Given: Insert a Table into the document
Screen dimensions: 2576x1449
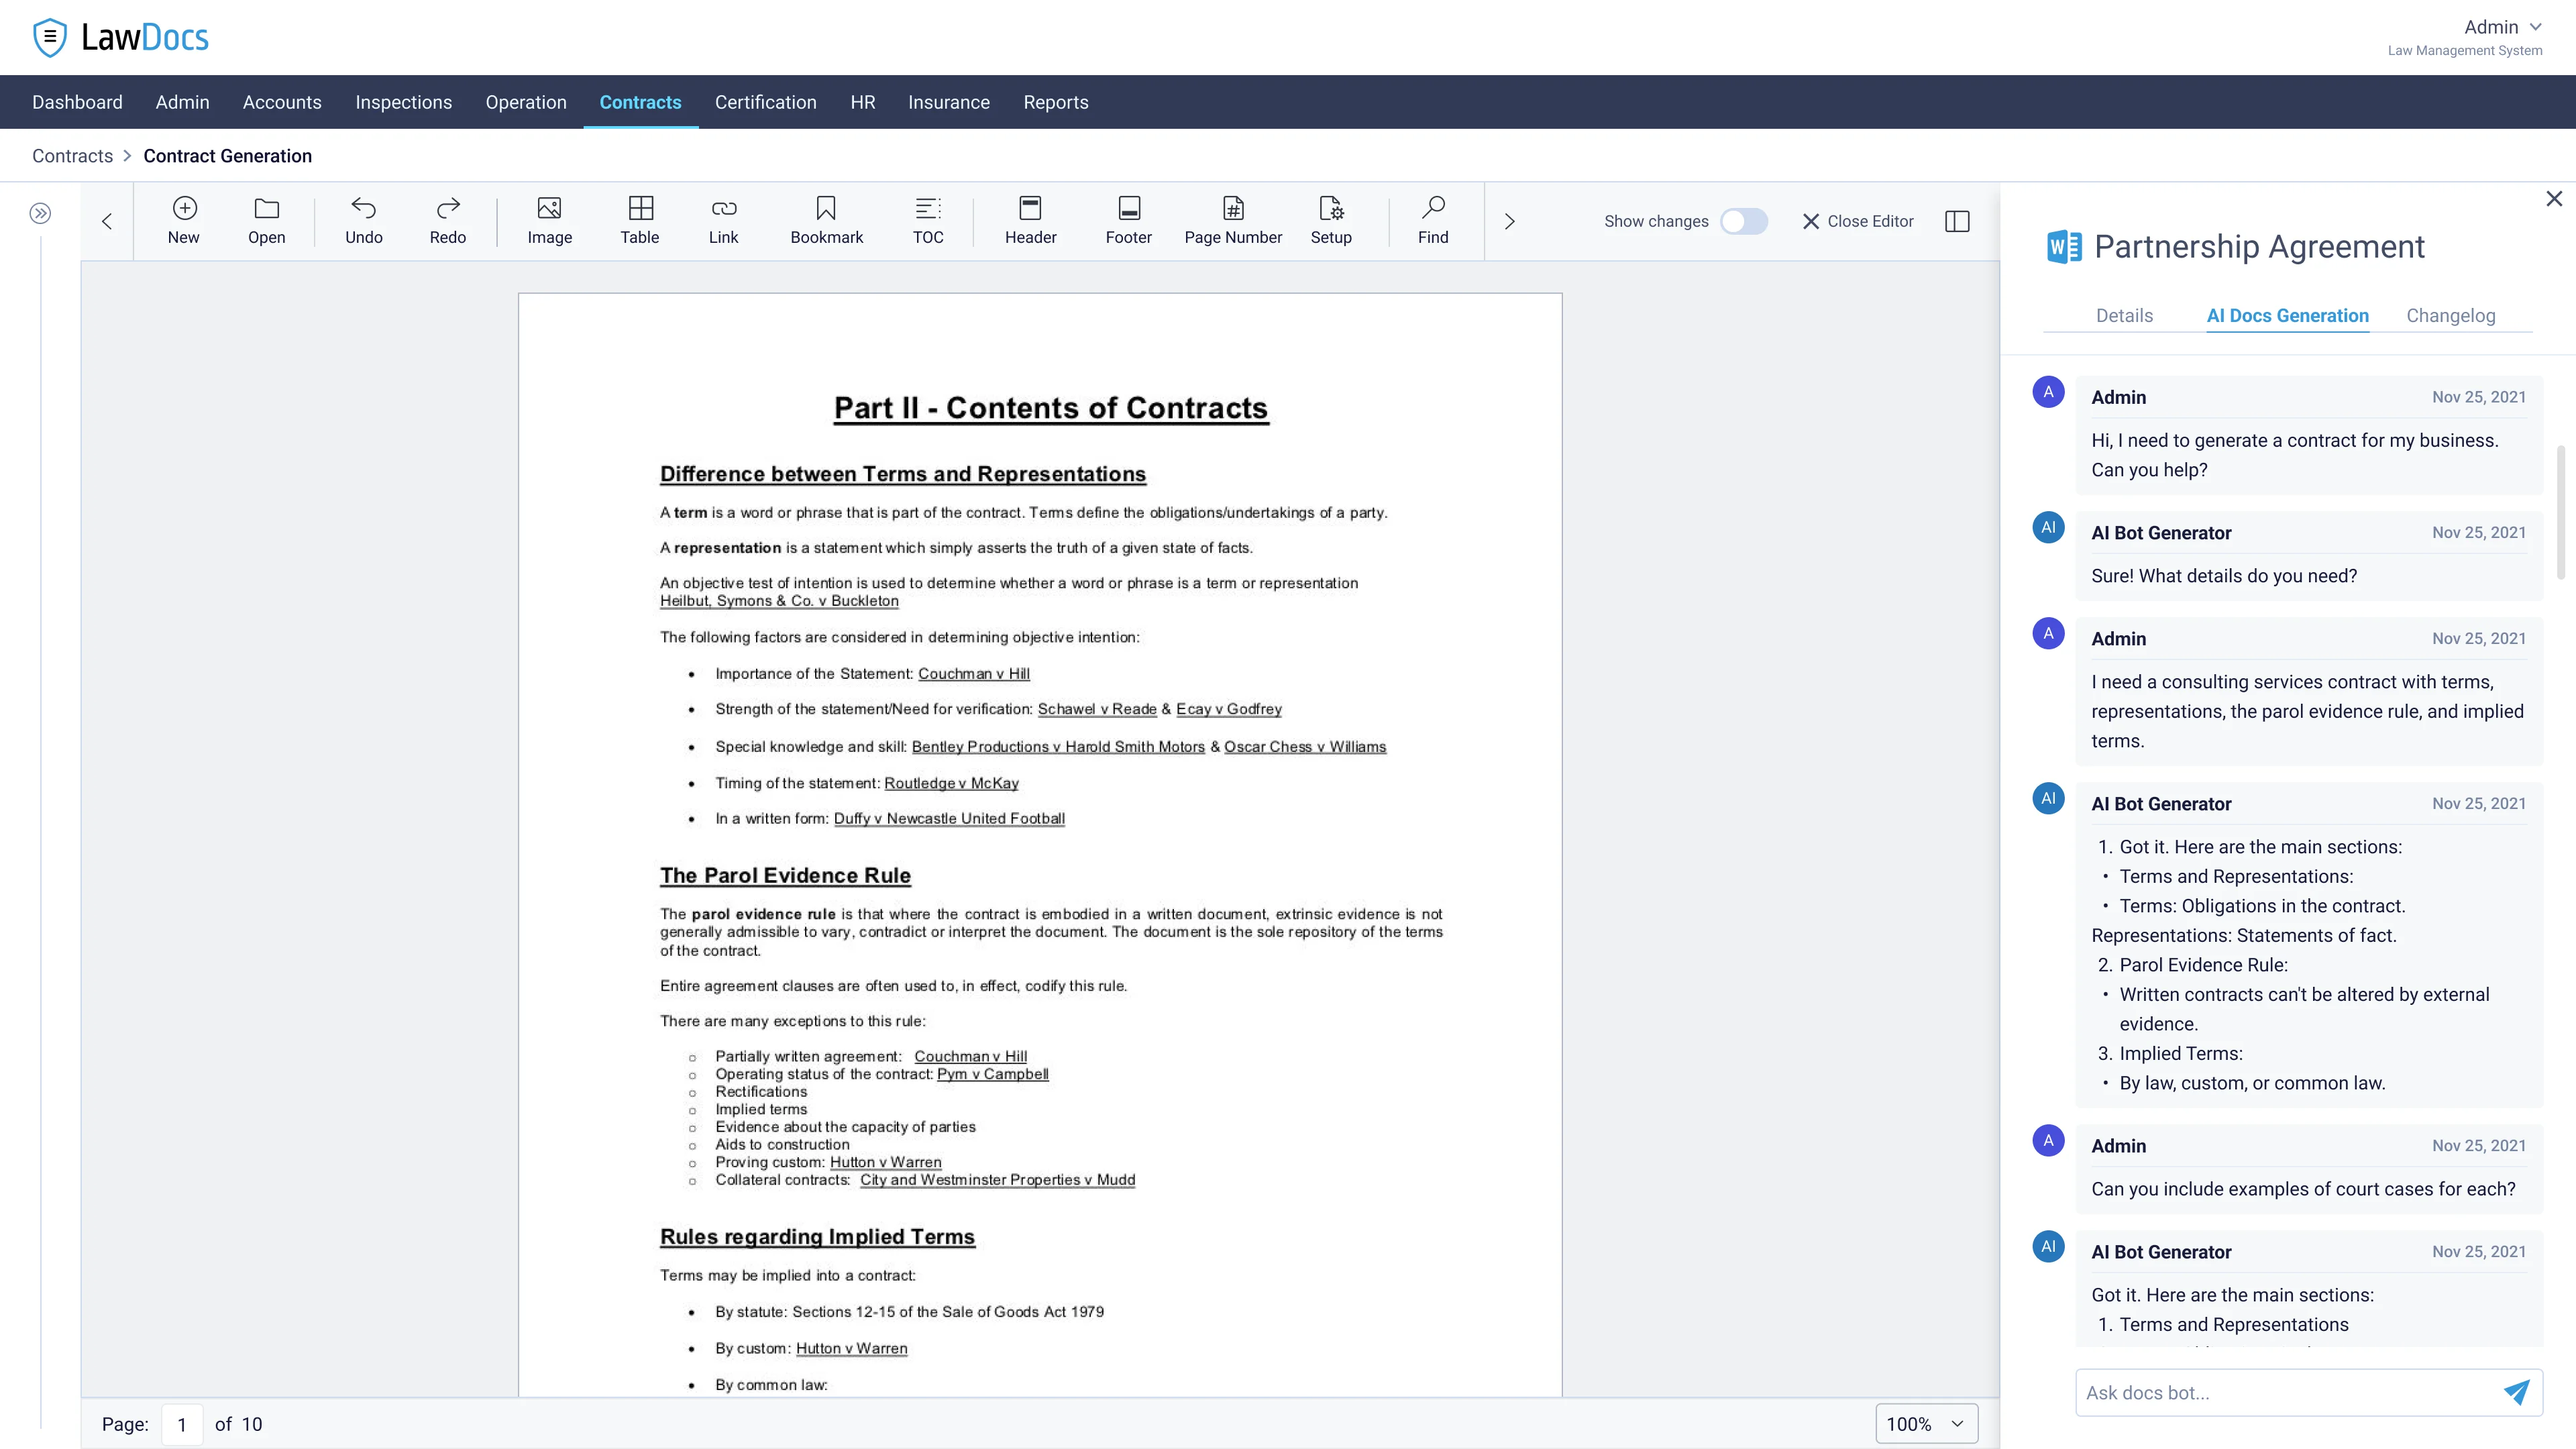Looking at the screenshot, I should pyautogui.click(x=640, y=221).
